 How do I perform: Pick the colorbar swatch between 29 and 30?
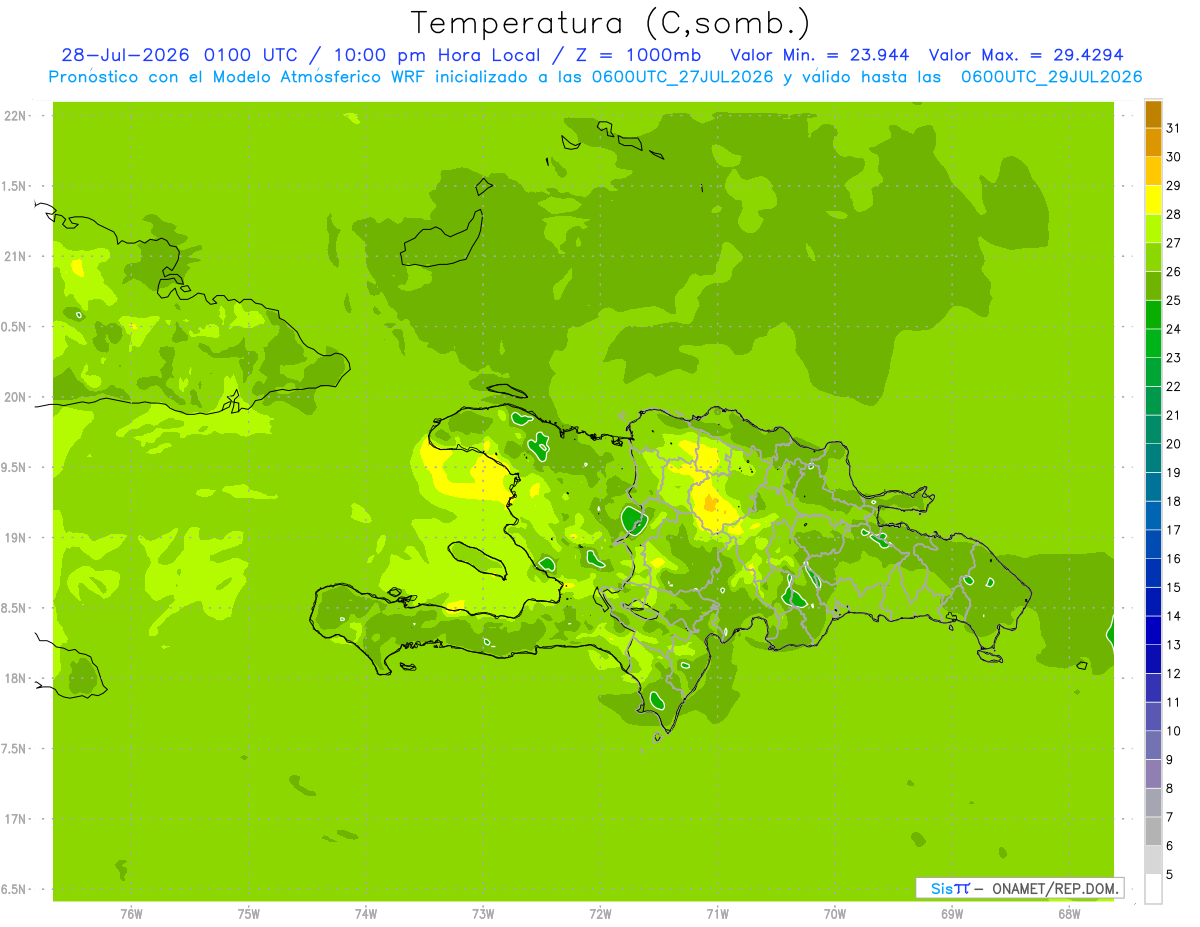[x=1153, y=171]
